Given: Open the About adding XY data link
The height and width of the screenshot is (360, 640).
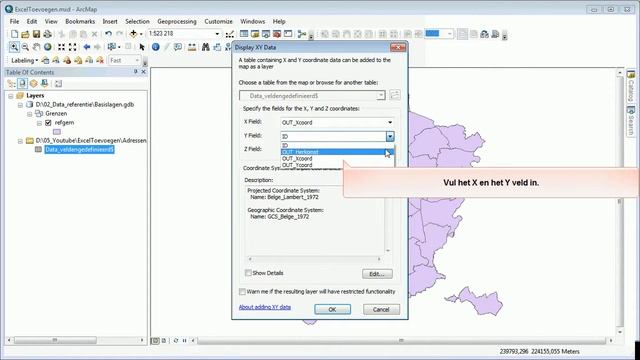Looking at the screenshot, I should click(x=264, y=307).
